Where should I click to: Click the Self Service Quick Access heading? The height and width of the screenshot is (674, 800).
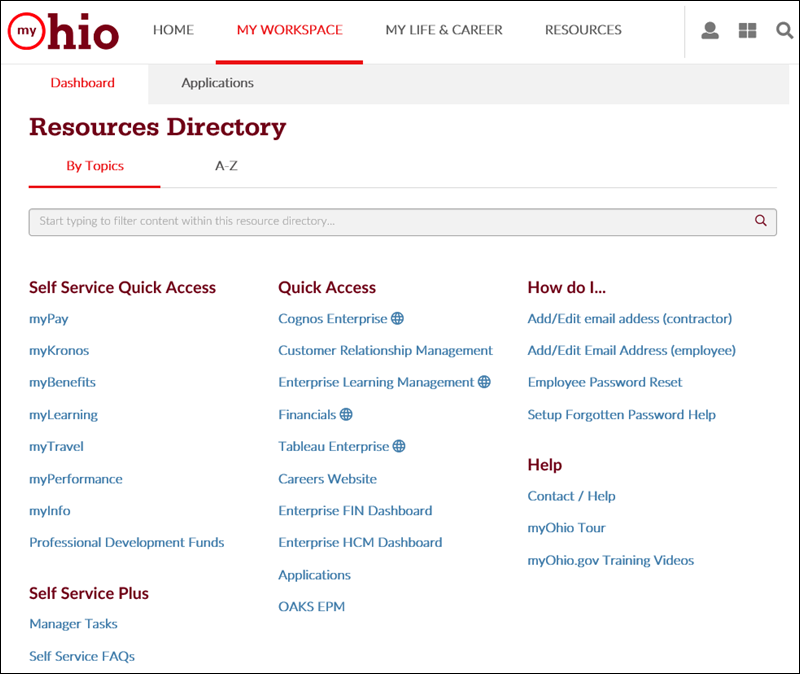122,288
